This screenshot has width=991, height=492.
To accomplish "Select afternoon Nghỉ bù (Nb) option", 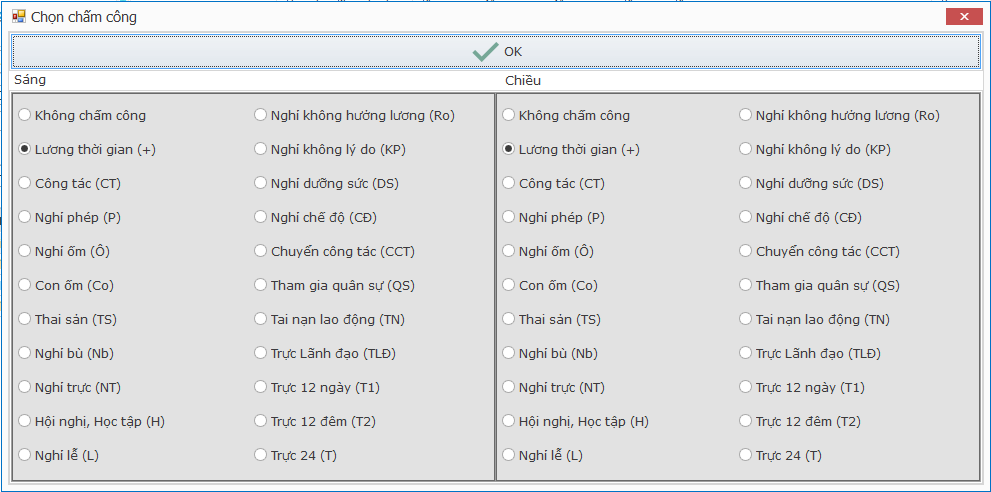I will click(550, 353).
